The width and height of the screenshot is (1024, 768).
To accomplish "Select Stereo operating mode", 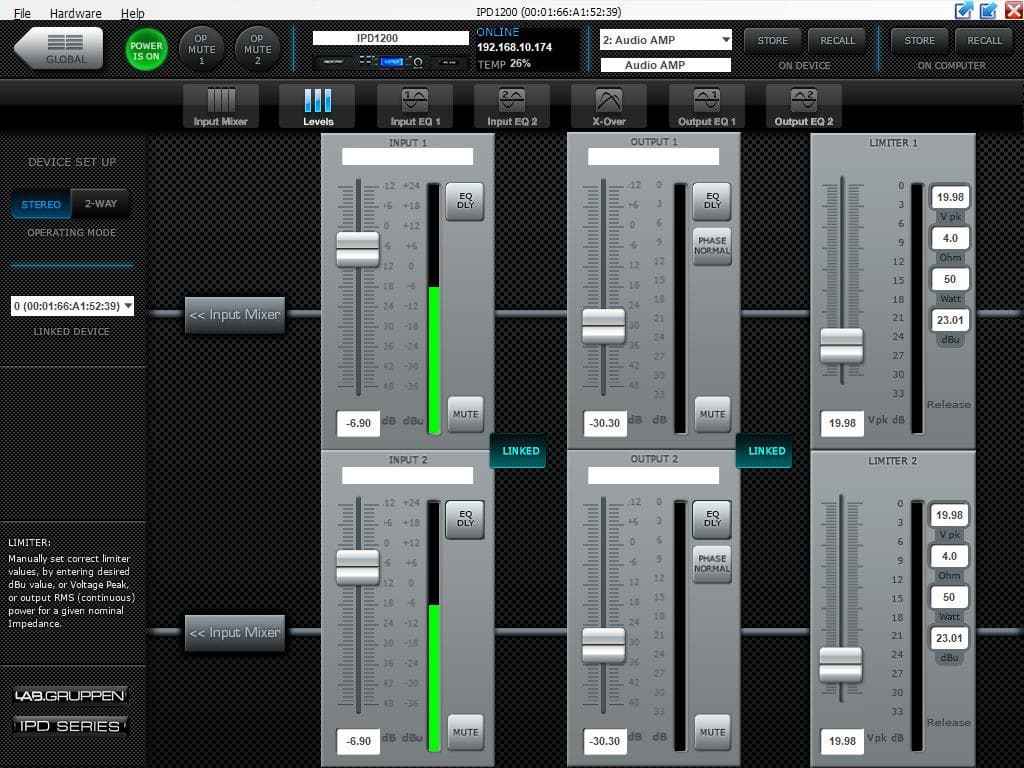I will tap(41, 204).
